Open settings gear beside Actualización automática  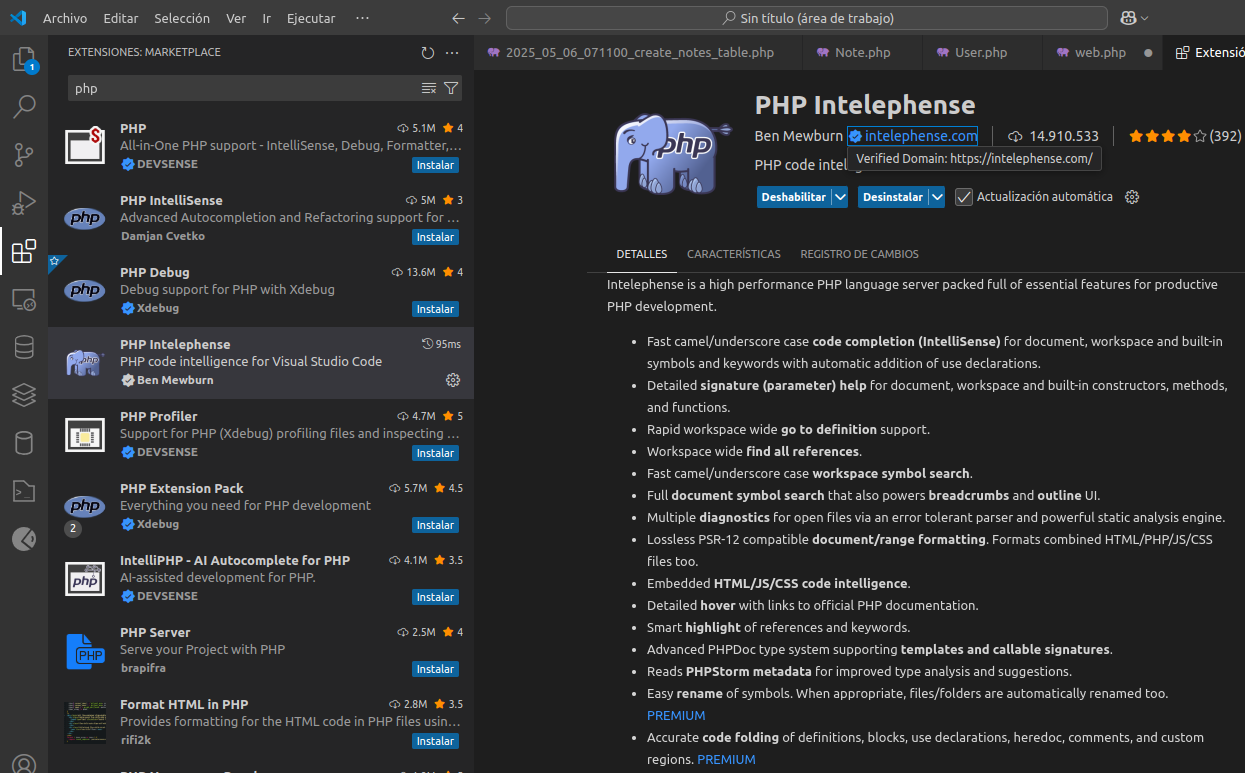coord(1132,197)
